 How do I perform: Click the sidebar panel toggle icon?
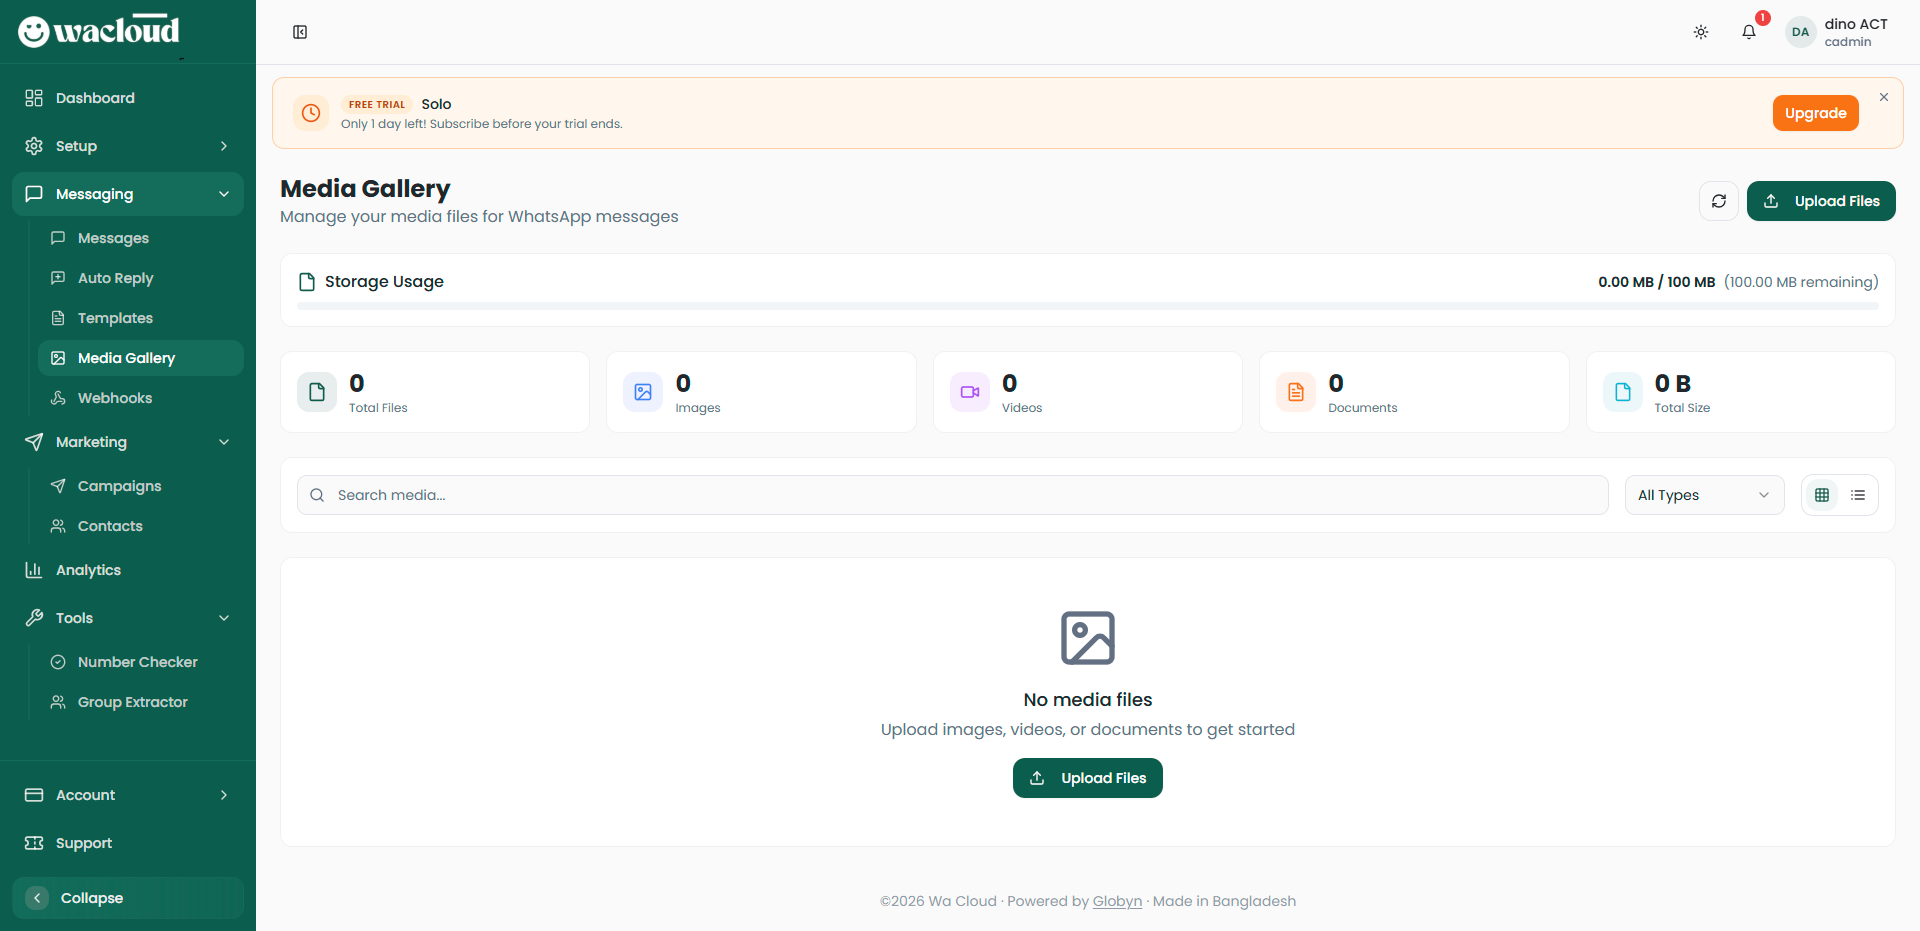[x=300, y=32]
